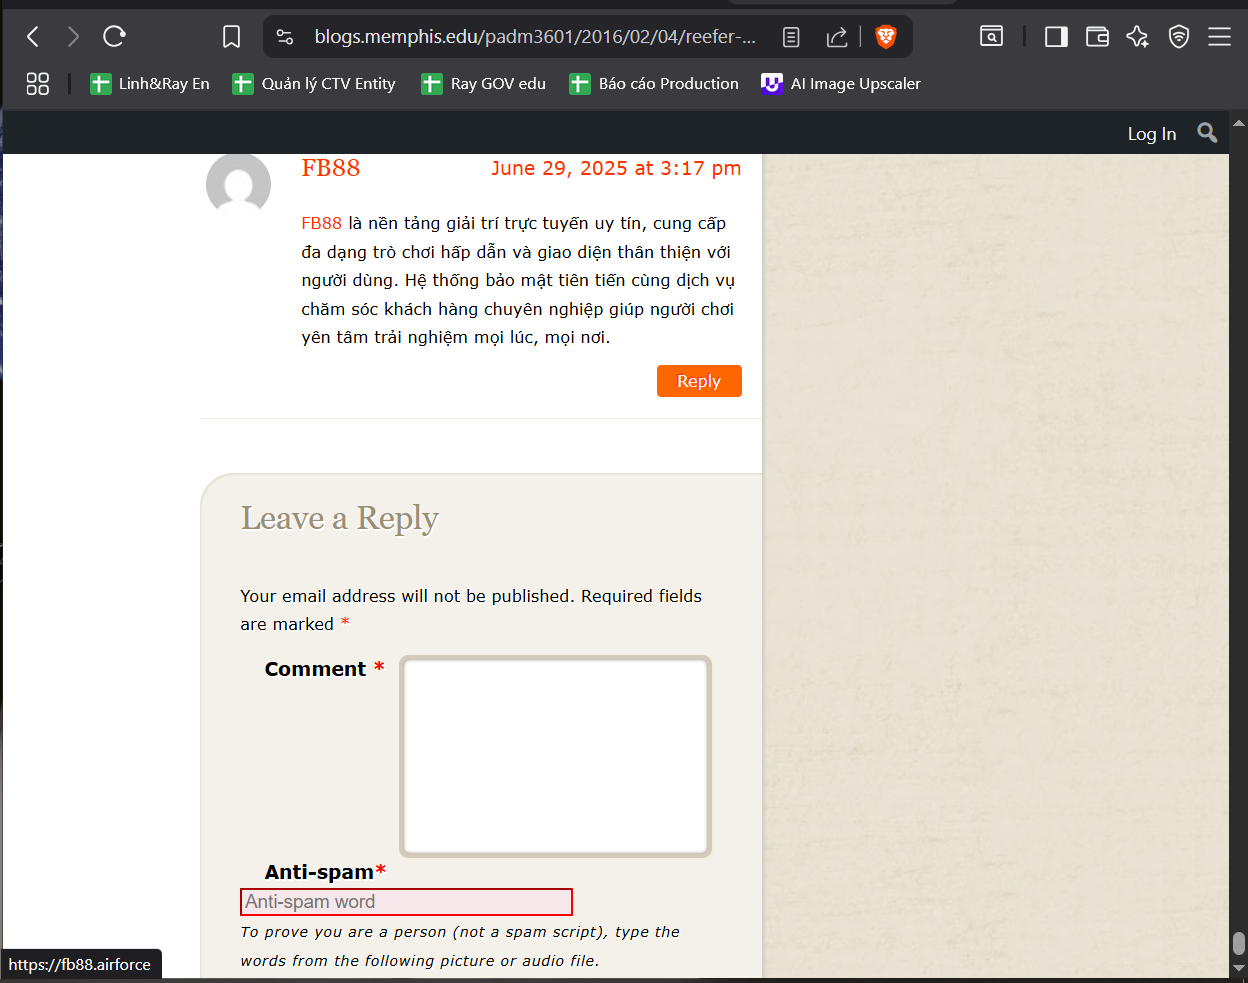This screenshot has width=1248, height=983.
Task: Toggle the browser sidebar panel
Action: (x=1056, y=37)
